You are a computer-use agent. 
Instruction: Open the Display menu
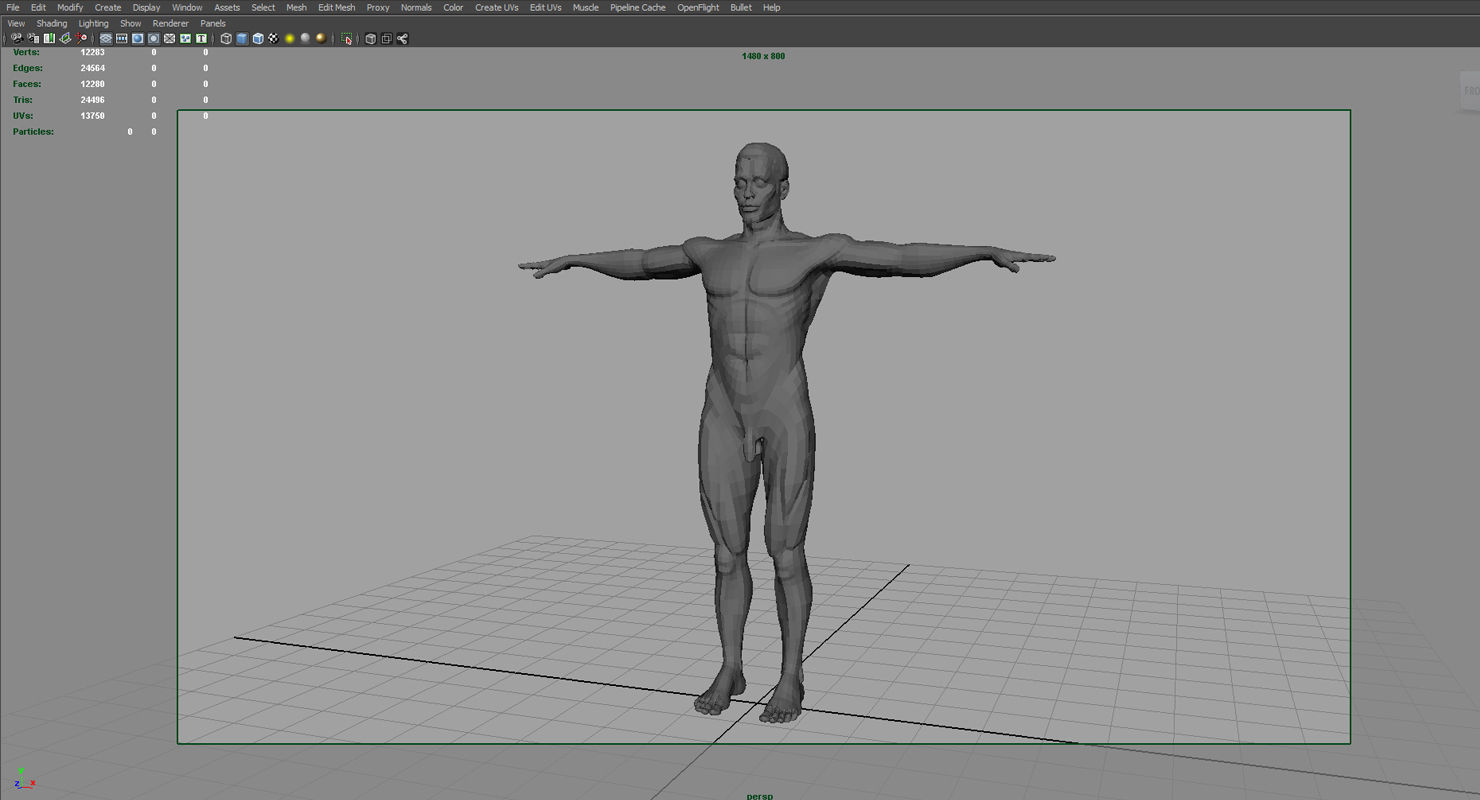click(x=146, y=7)
